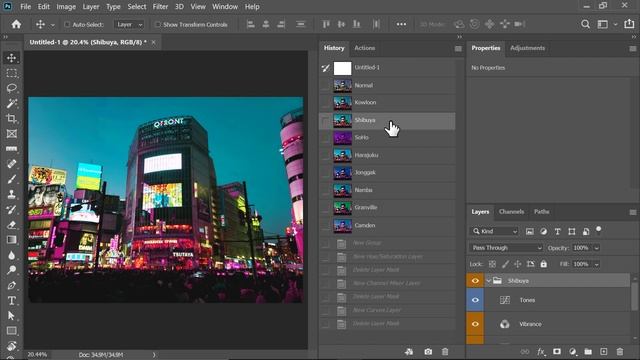Open Layers panel menu
This screenshot has height=360, width=640.
click(633, 212)
